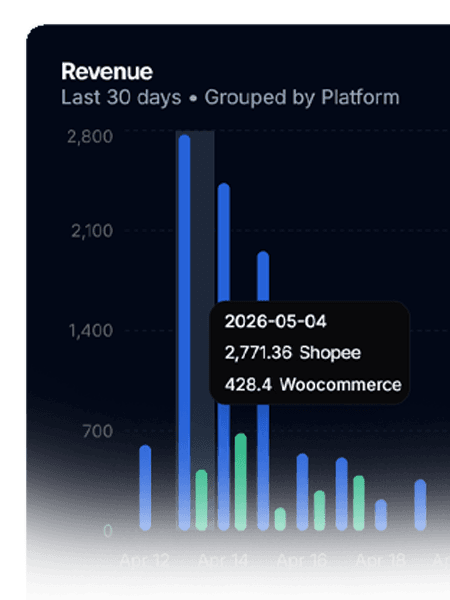Click '2,771.36 Shopee' in the tooltip
The image size is (450, 600).
293,353
